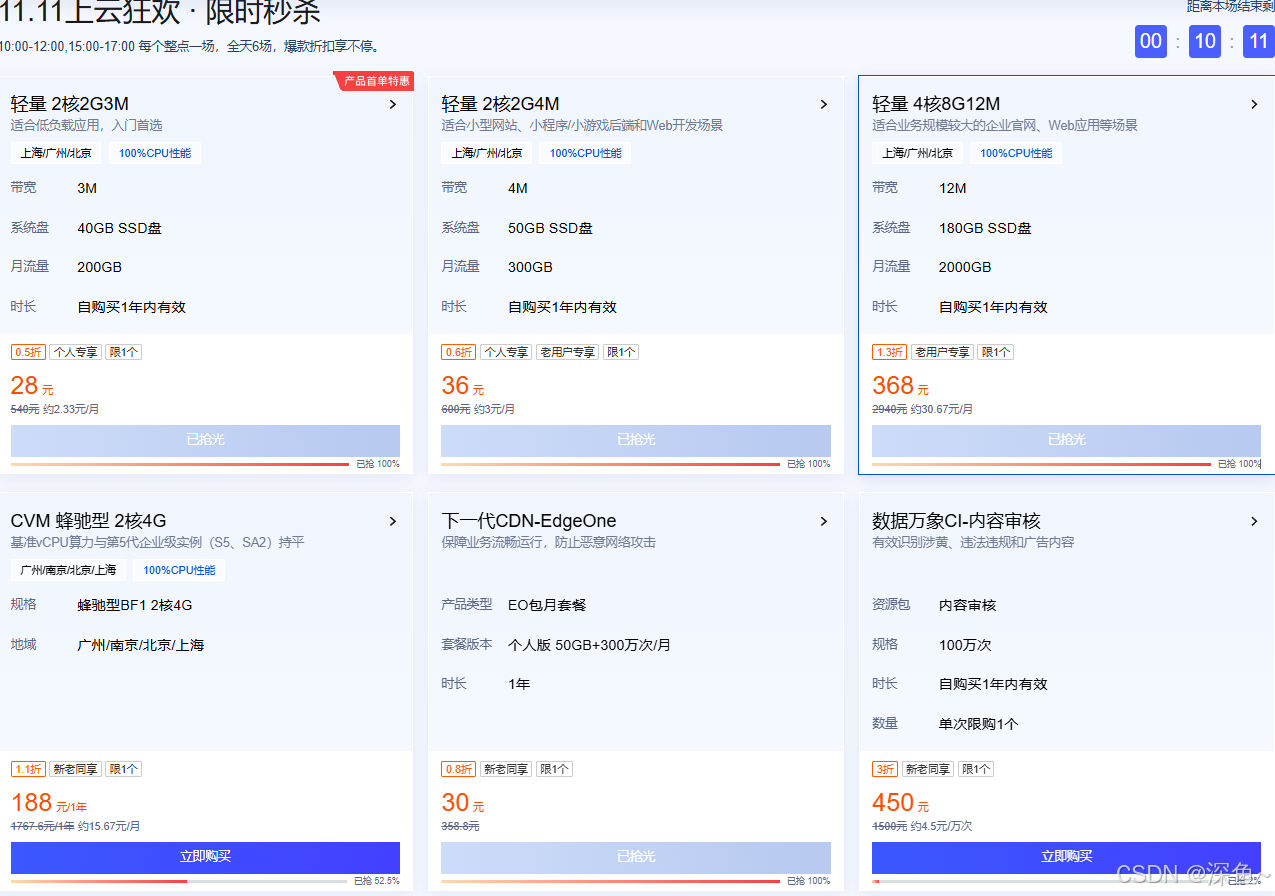This screenshot has width=1275, height=896.
Task: Open the 轻量 4核8G12M product title
Action: [x=936, y=104]
